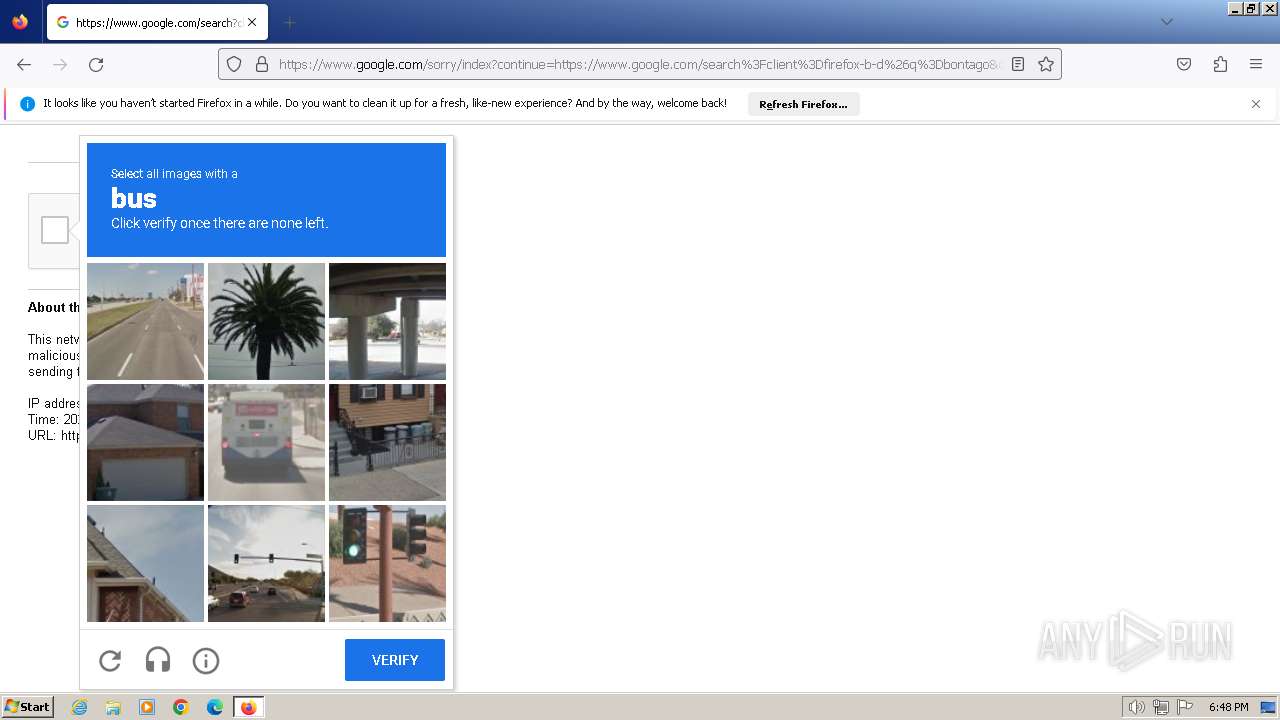Click the VERIFY button
1280x720 pixels.
pos(395,660)
